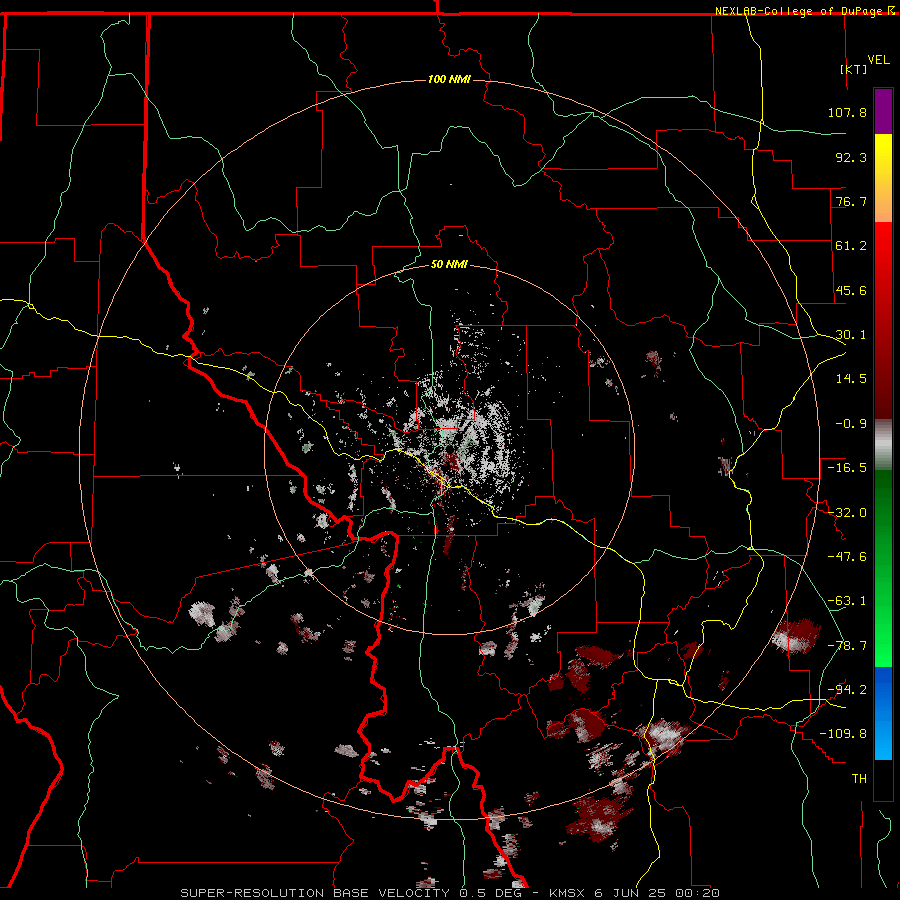
Task: Click the "TH" label at legend bottom
Action: [x=859, y=779]
